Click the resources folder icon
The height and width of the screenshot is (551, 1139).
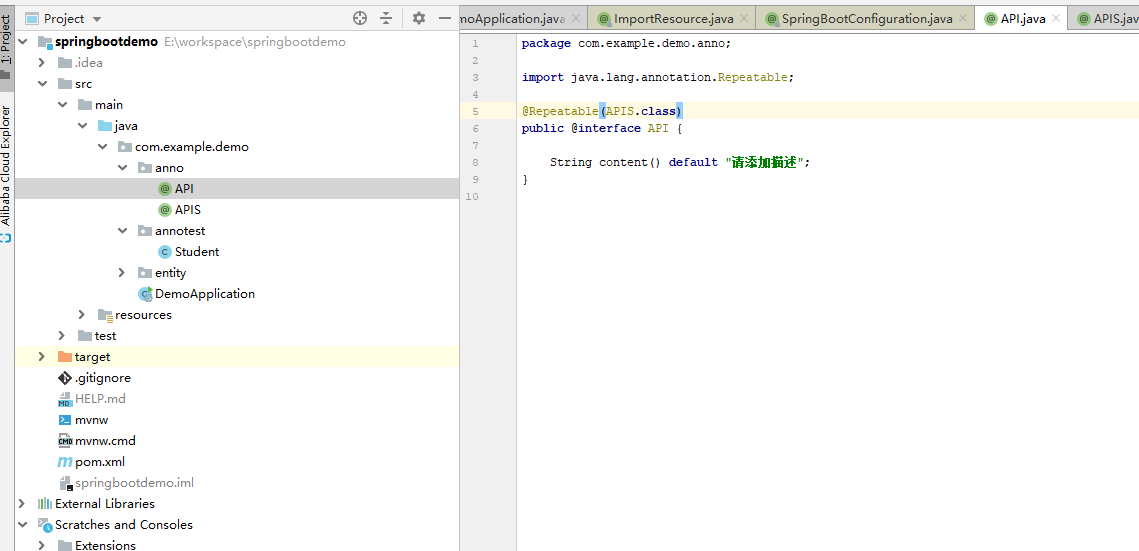click(105, 315)
